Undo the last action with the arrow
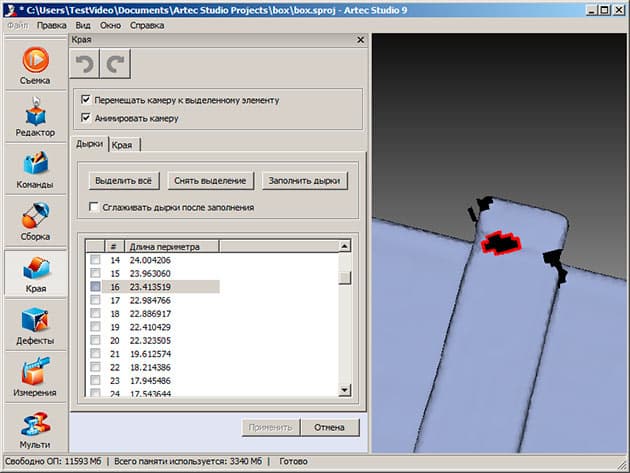 (84, 63)
